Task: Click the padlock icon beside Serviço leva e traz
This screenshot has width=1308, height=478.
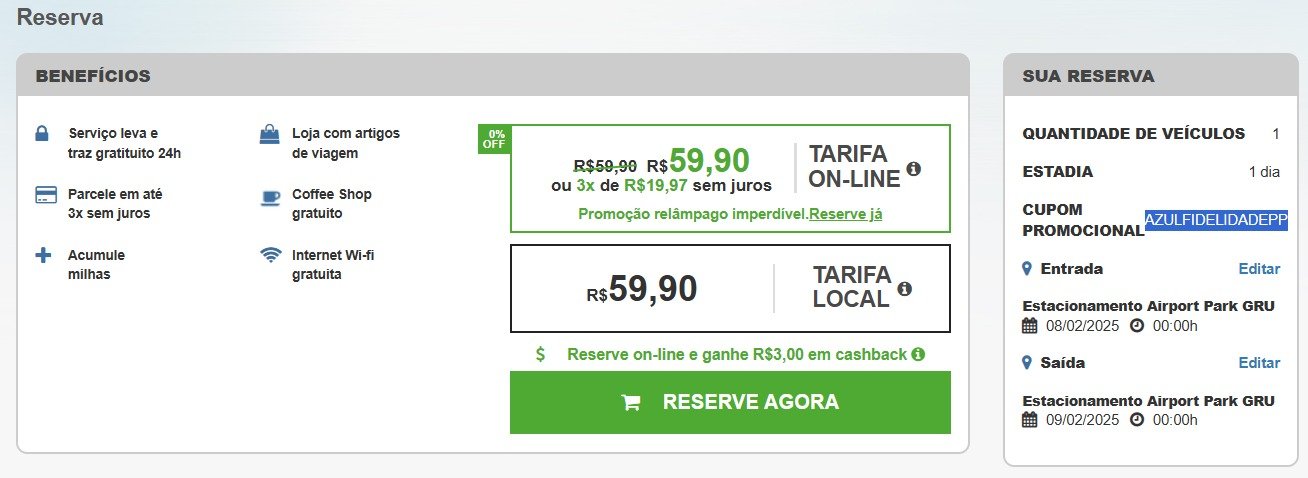Action: coord(42,133)
